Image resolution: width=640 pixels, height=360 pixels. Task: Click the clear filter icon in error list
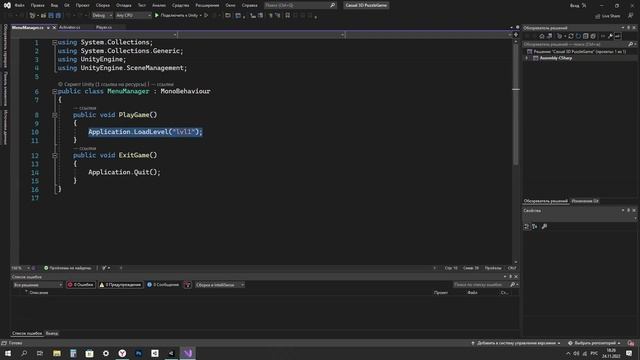187,285
